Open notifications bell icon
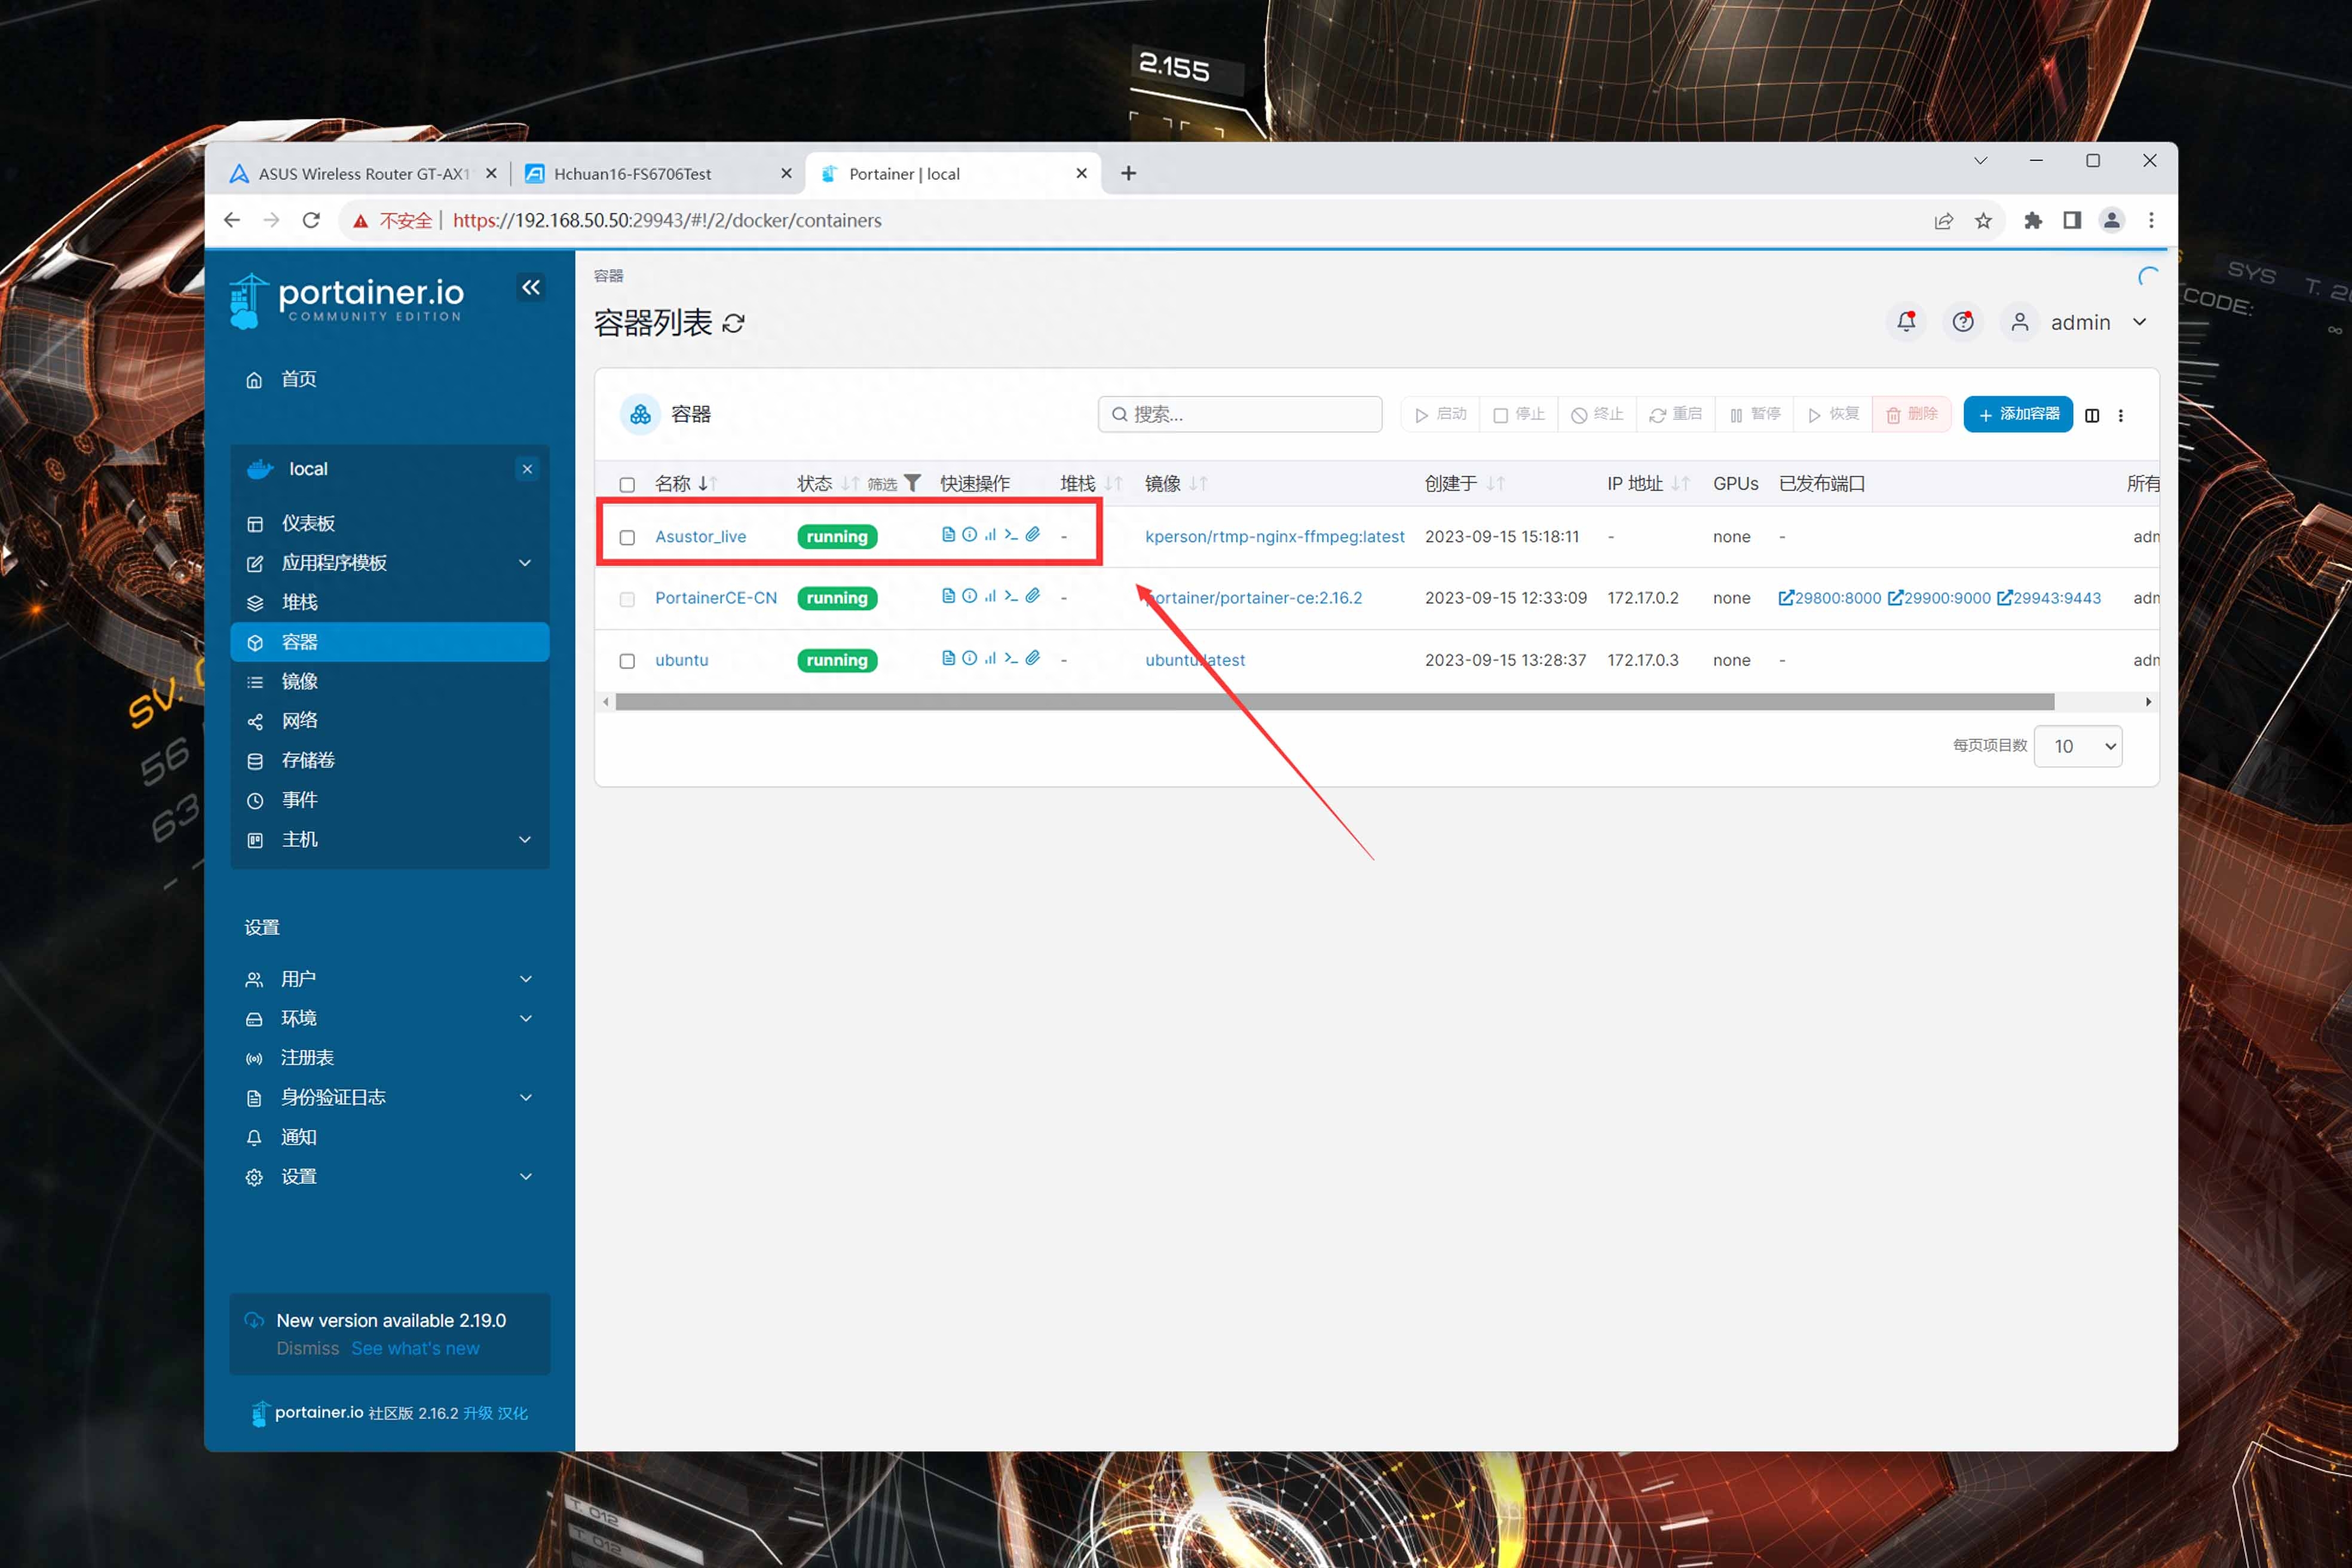The height and width of the screenshot is (1568, 2352). click(x=1906, y=322)
